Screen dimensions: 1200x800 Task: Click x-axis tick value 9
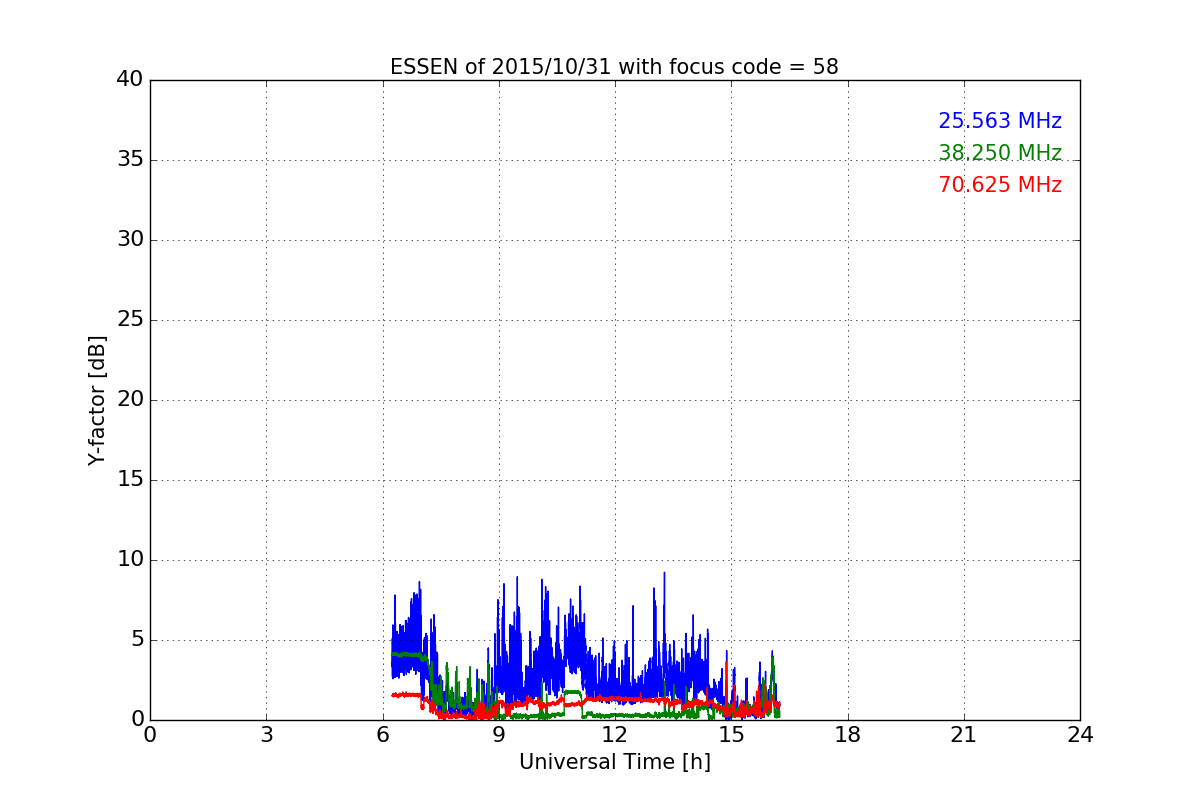(x=499, y=734)
